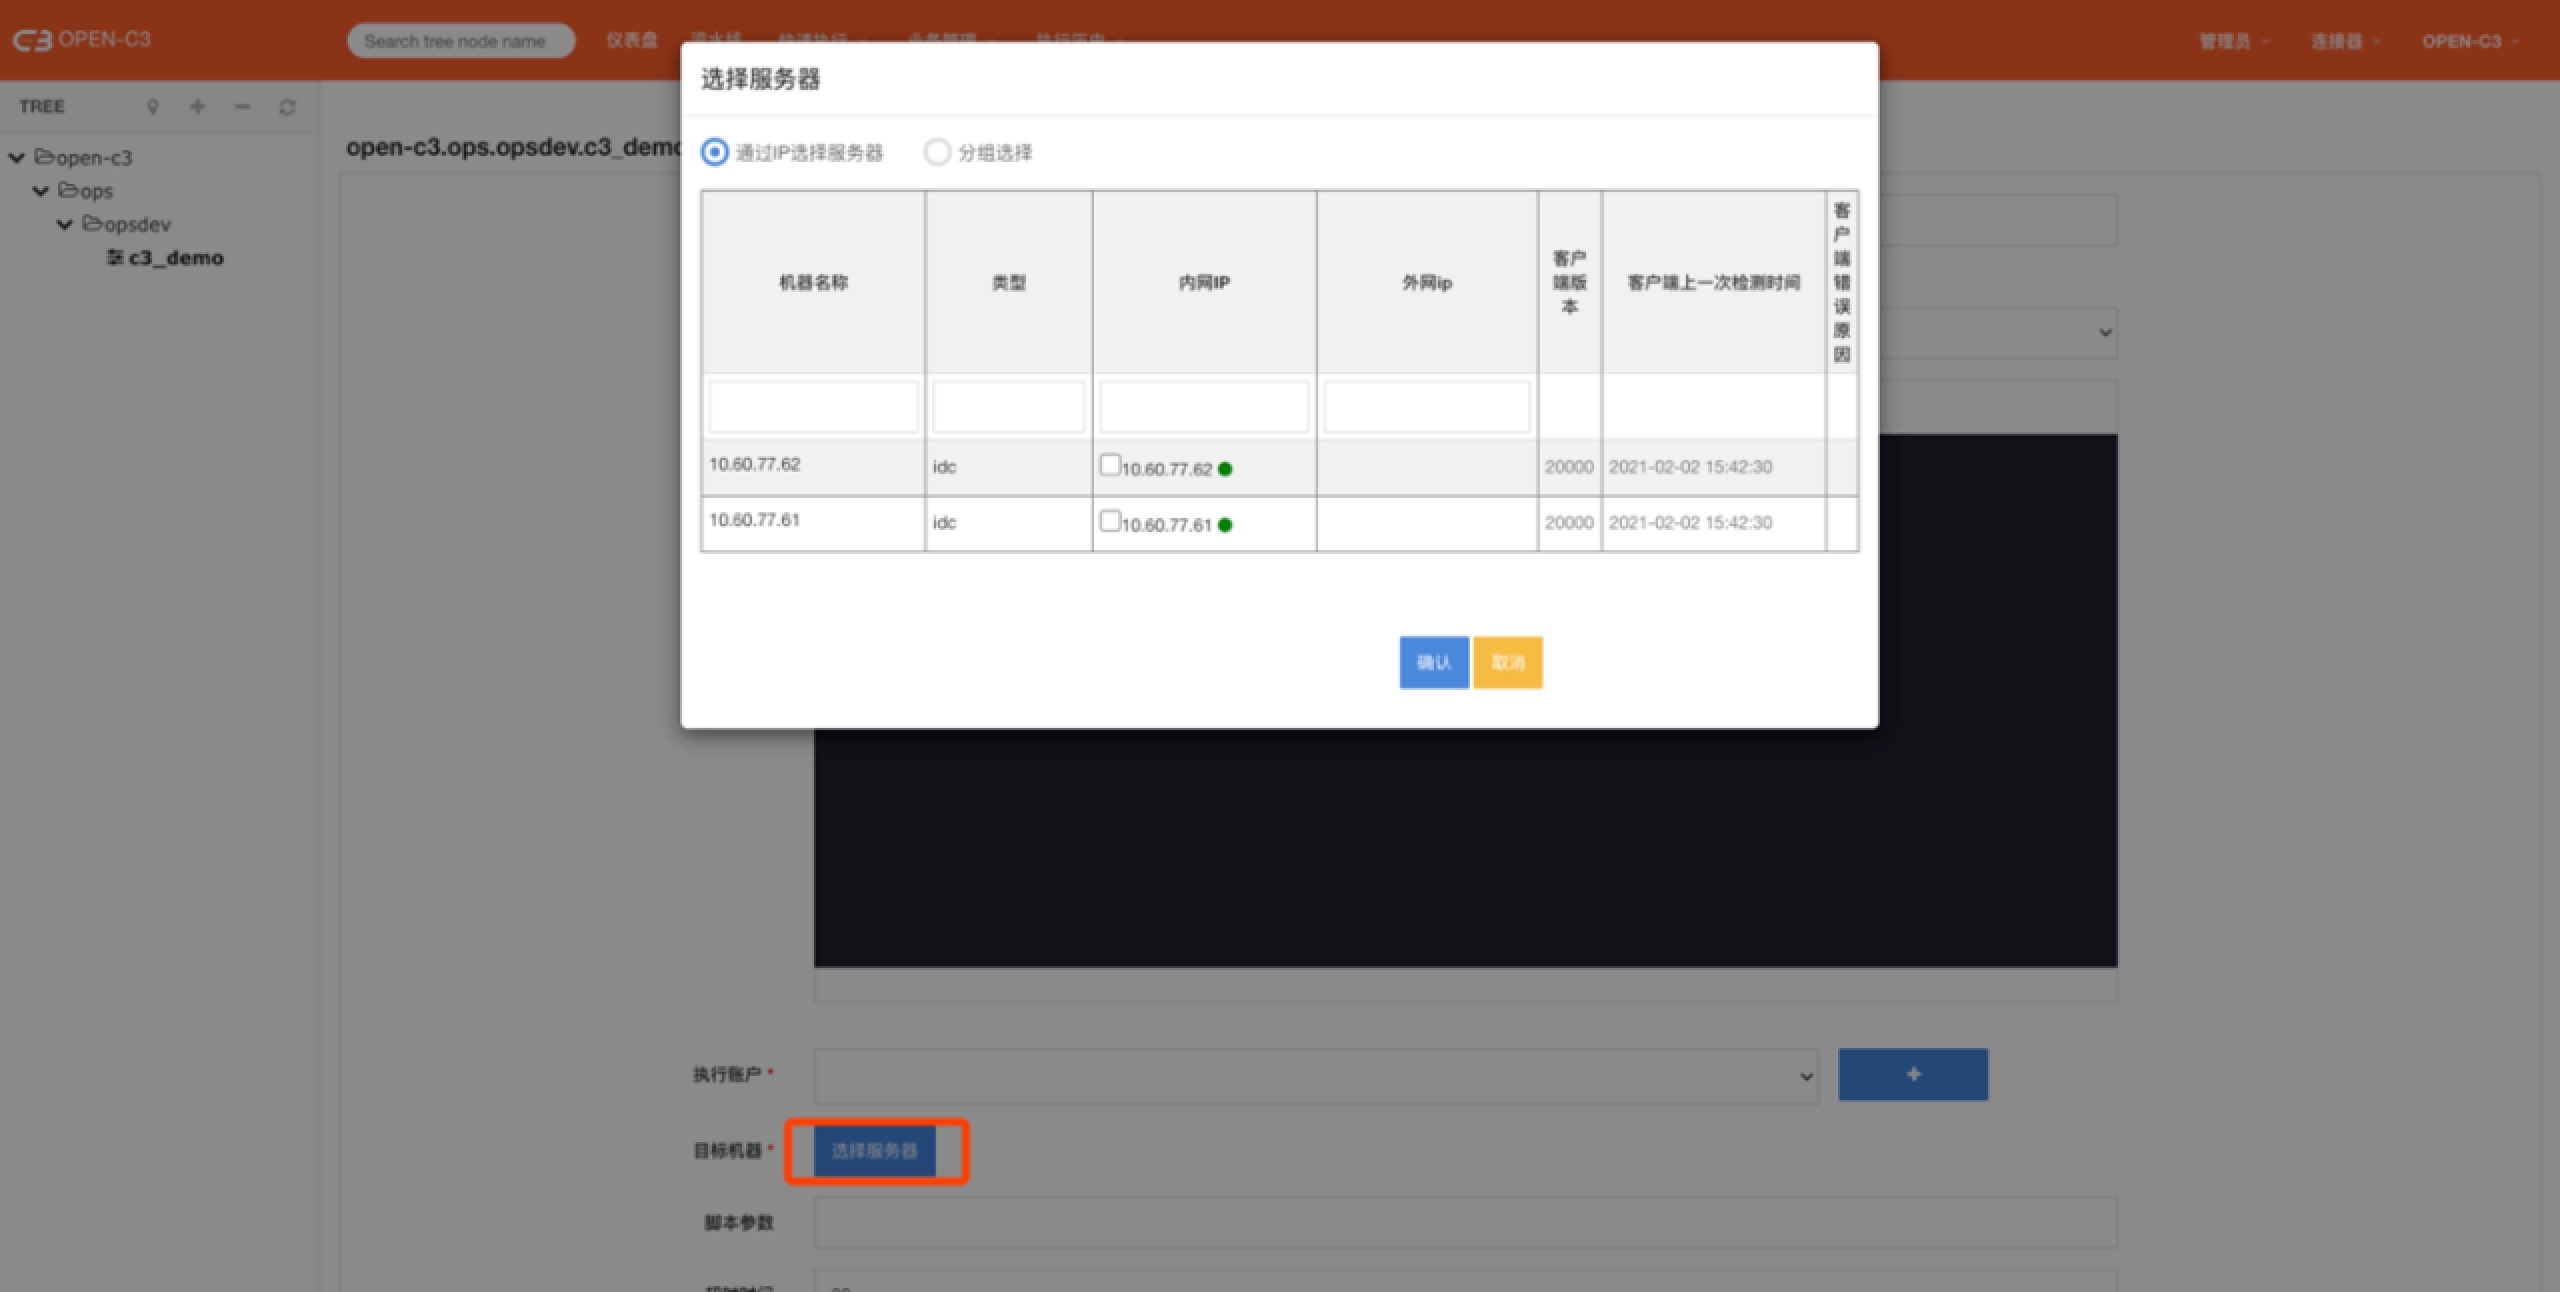The width and height of the screenshot is (2560, 1292).
Task: Click the tree plus add icon
Action: 197,107
